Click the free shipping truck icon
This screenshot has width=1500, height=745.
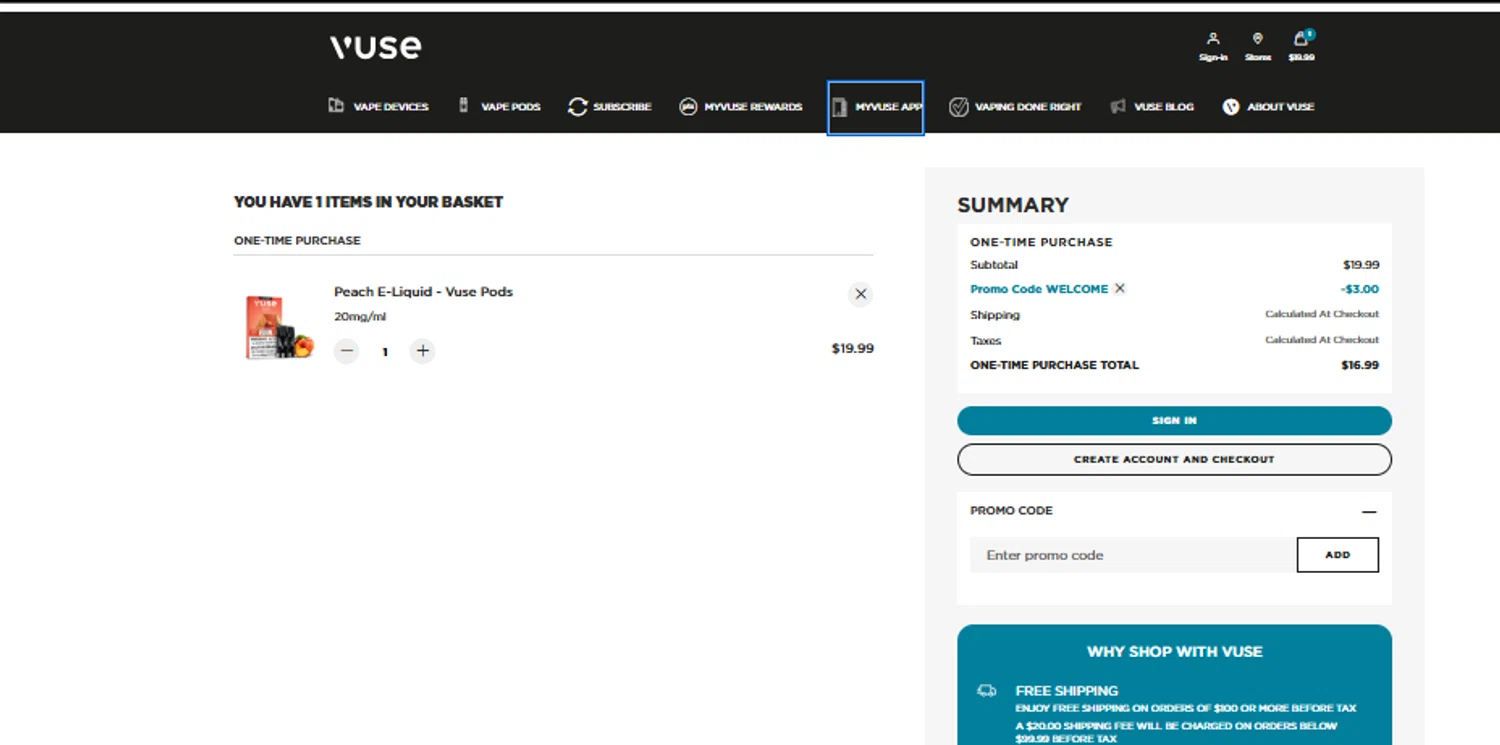pos(987,691)
